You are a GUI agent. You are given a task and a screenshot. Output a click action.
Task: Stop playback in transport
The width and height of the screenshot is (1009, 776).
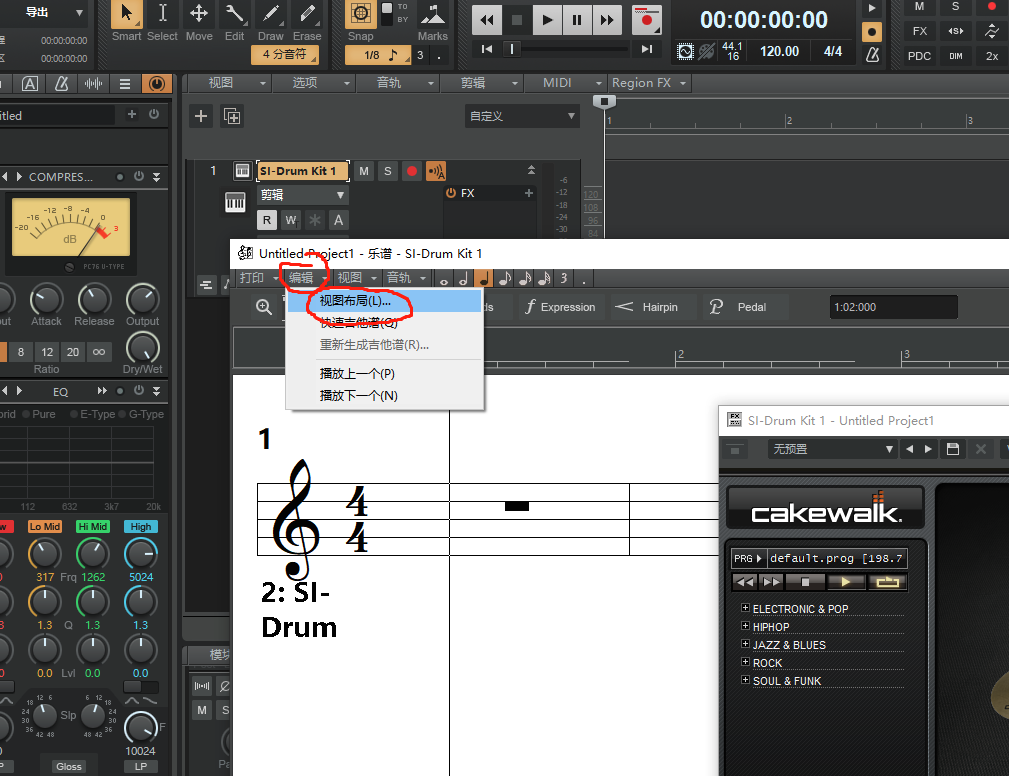(x=517, y=20)
